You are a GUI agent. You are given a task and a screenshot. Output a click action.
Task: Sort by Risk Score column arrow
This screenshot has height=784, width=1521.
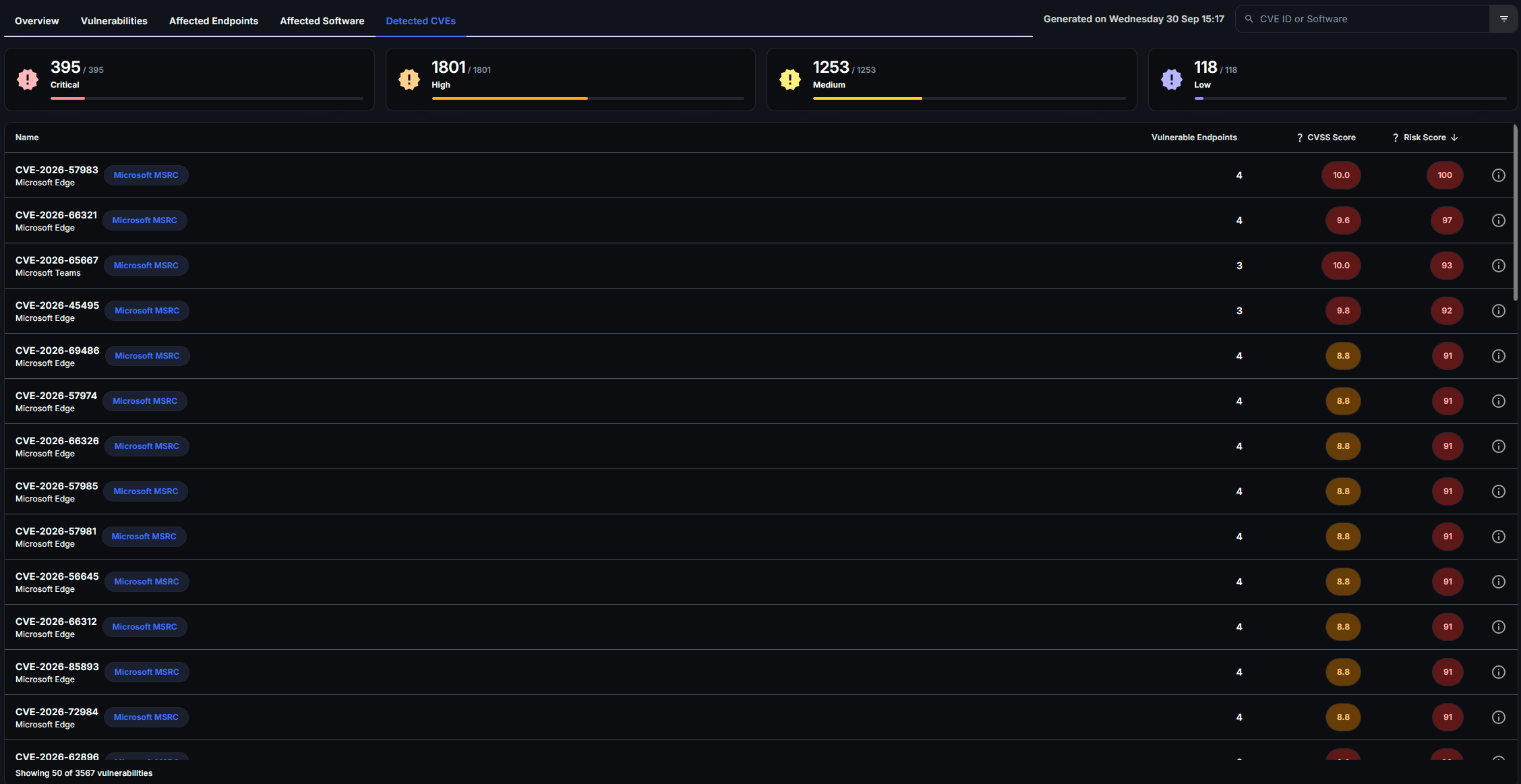pyautogui.click(x=1454, y=138)
